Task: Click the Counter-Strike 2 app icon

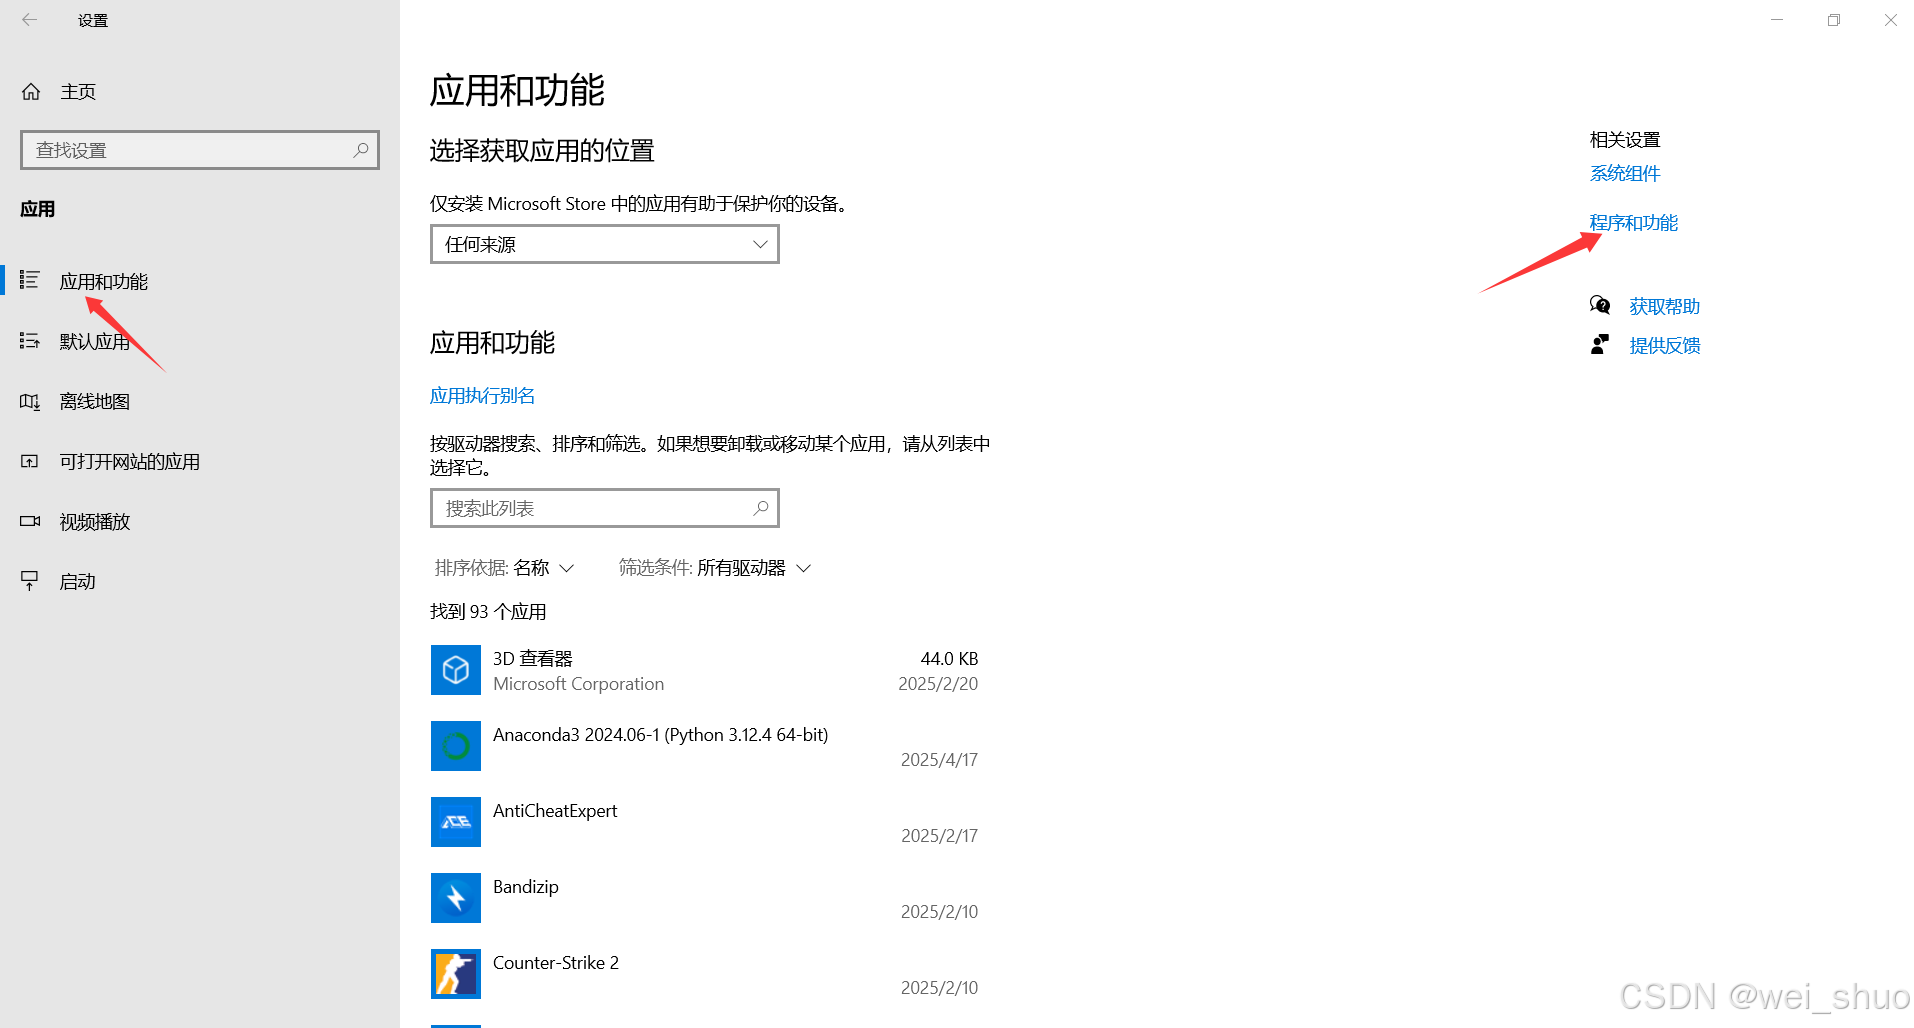Action: (x=456, y=974)
